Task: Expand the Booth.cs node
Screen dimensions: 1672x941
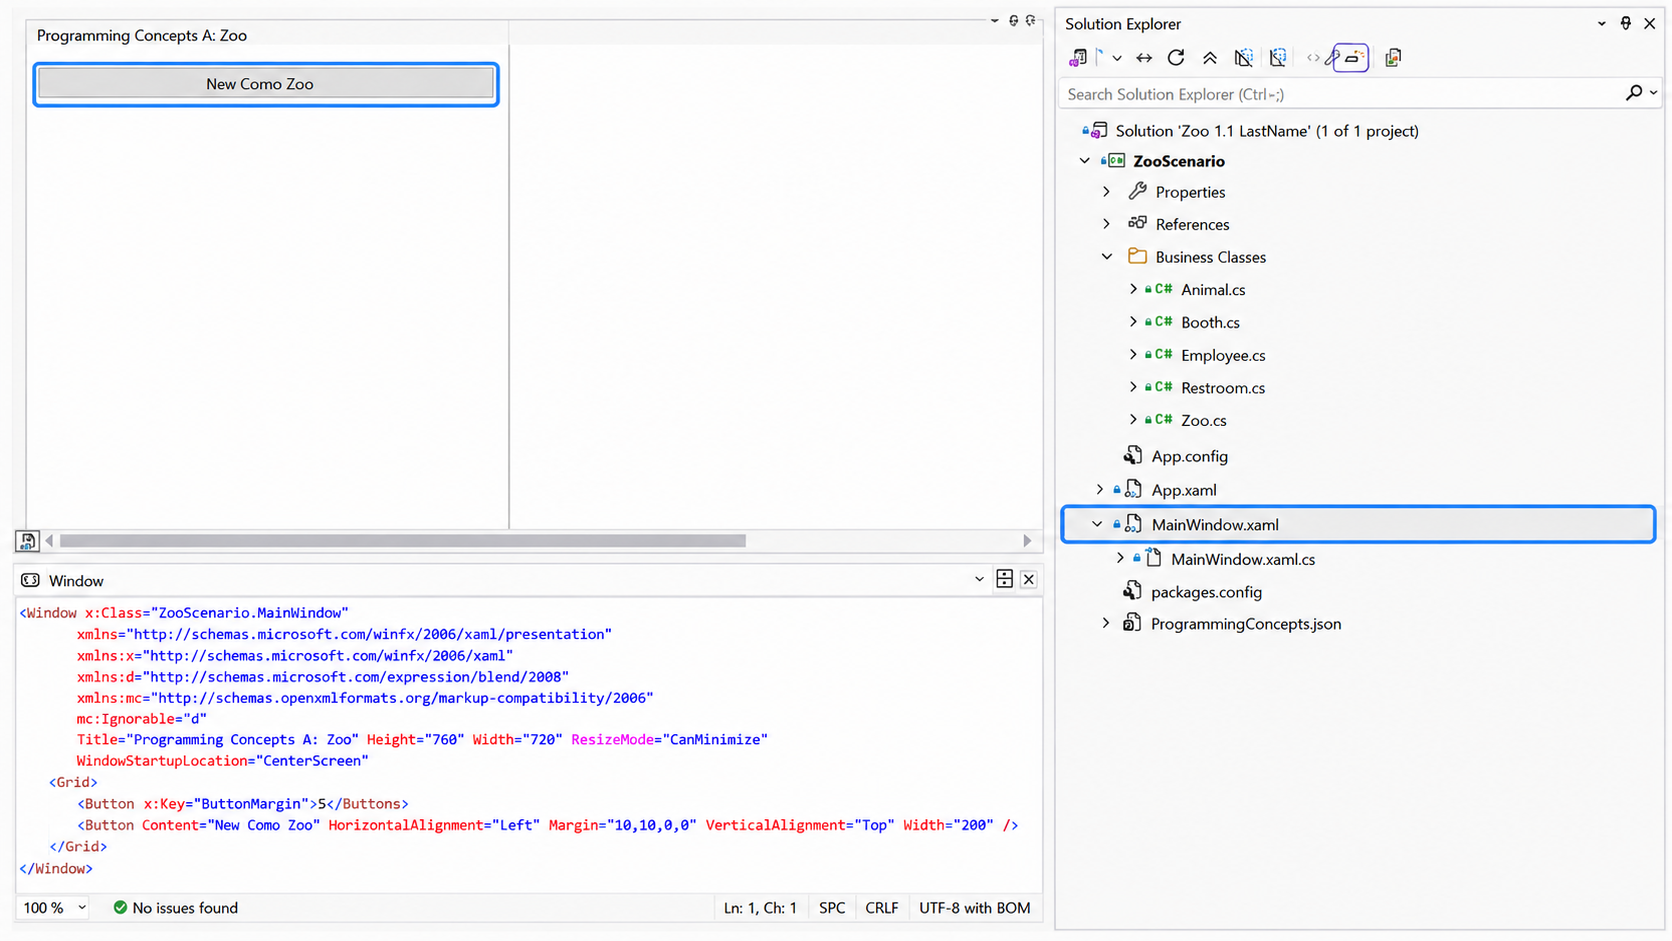Action: point(1133,322)
